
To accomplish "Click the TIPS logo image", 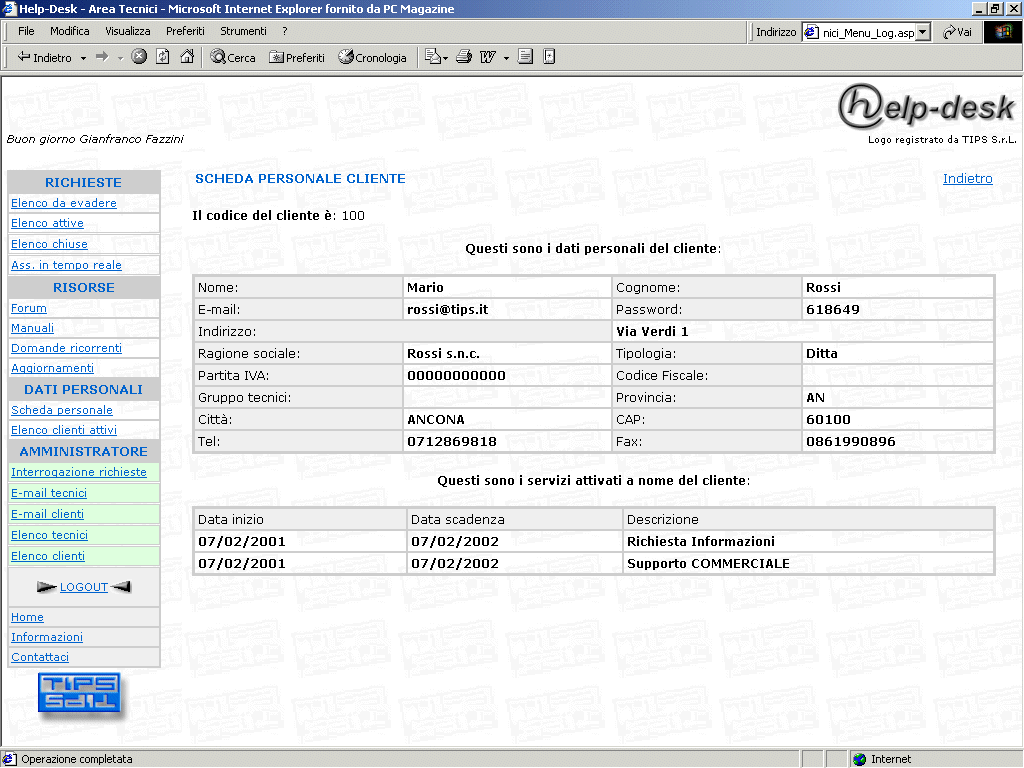I will click(x=80, y=694).
